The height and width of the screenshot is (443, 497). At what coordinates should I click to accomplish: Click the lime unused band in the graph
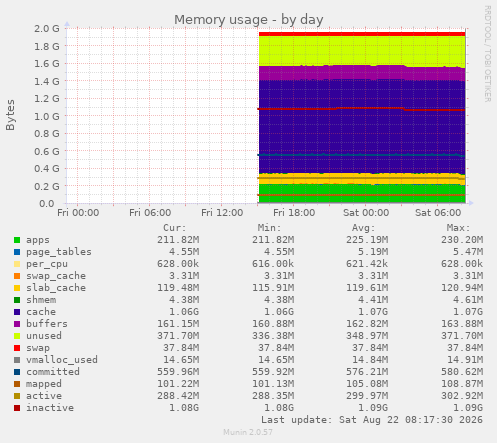362,50
